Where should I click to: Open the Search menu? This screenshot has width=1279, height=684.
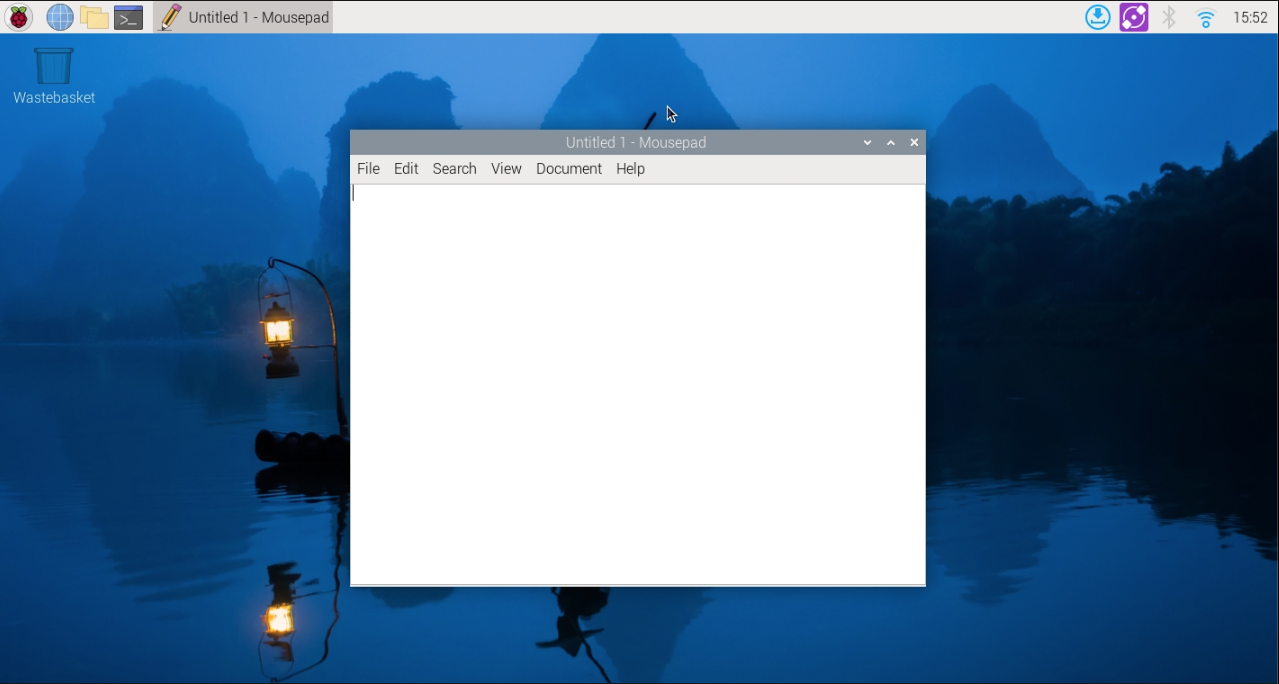pos(454,168)
